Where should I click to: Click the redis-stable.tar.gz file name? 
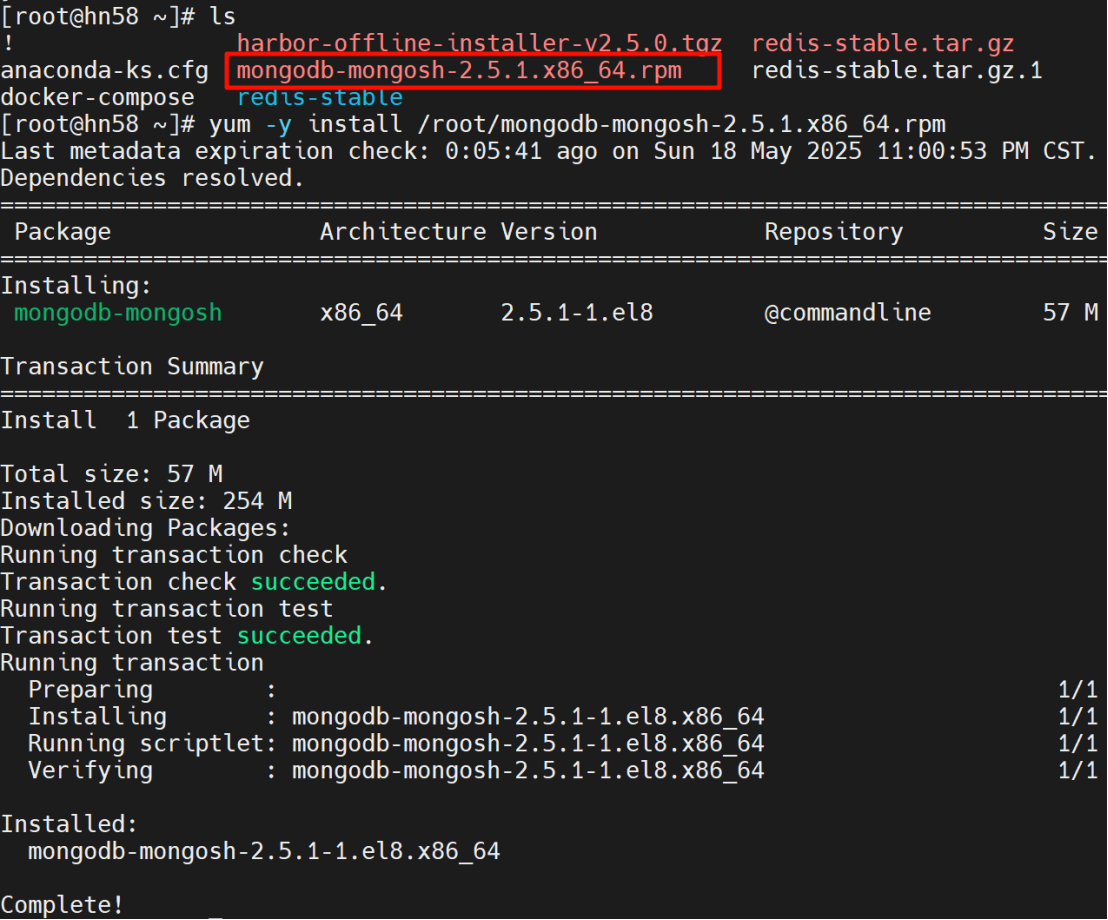pyautogui.click(x=883, y=44)
